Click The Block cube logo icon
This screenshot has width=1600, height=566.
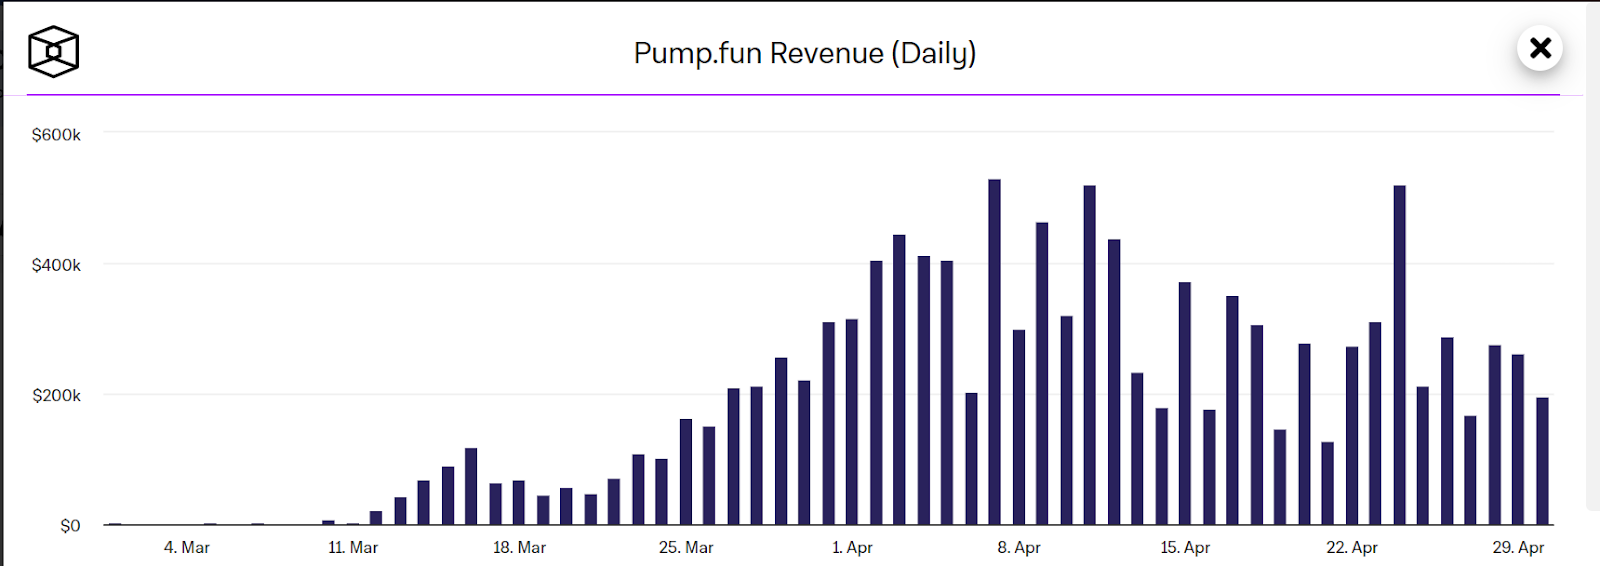pyautogui.click(x=53, y=52)
